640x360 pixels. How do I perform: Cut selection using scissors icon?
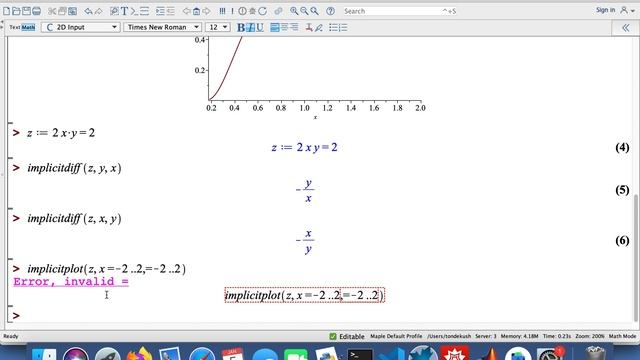pos(52,11)
